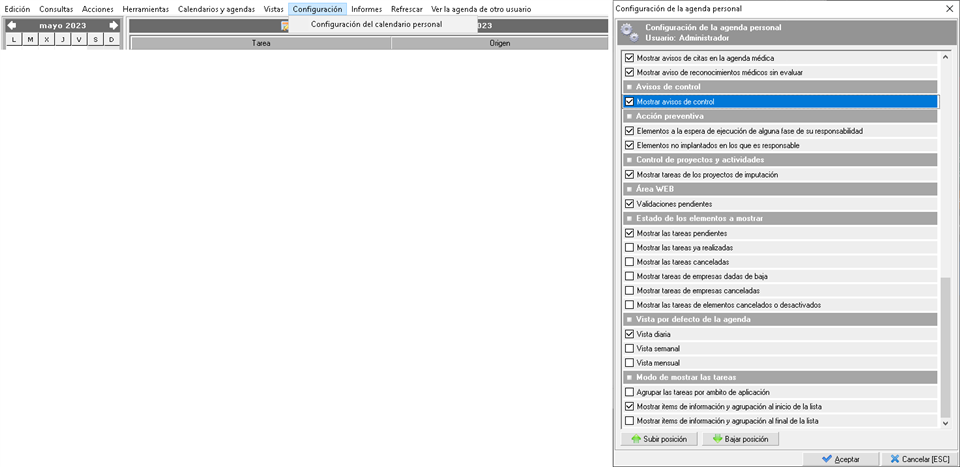Click the mayo 2023 month label
This screenshot has width=960, height=467.
pos(62,26)
